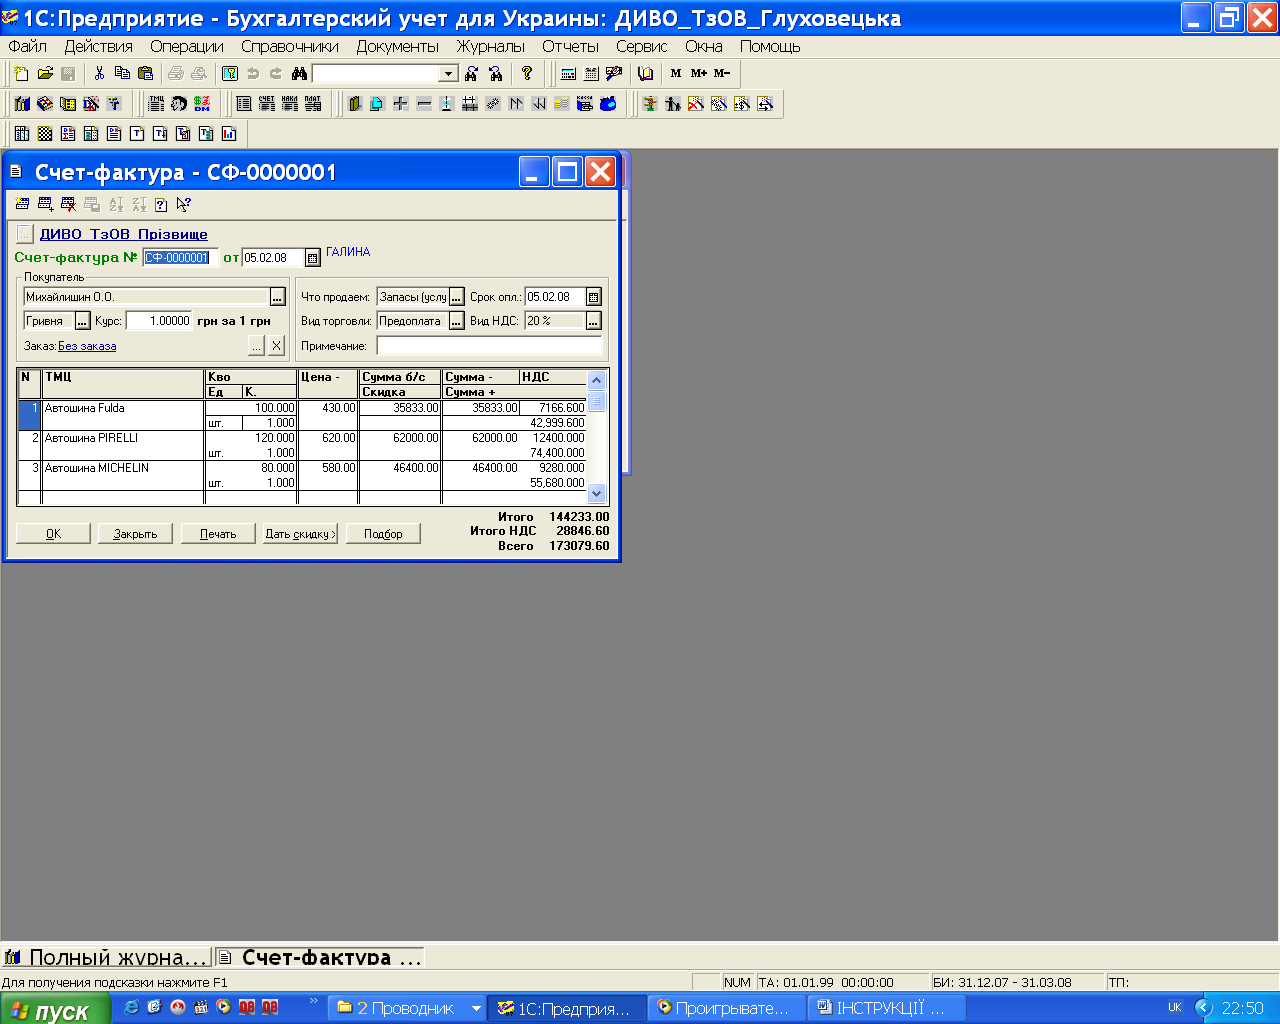Image resolution: width=1280 pixels, height=1024 pixels.
Task: Open the Проводник taskbar item
Action: click(x=407, y=1008)
